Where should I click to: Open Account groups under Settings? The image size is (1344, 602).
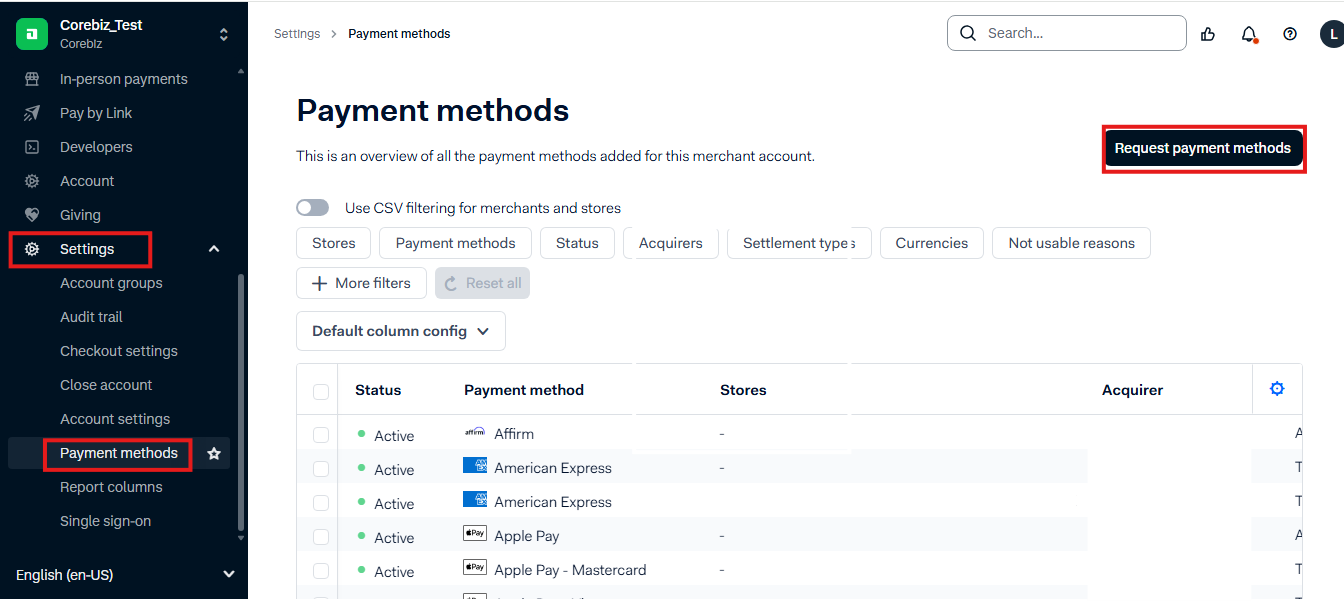(111, 283)
